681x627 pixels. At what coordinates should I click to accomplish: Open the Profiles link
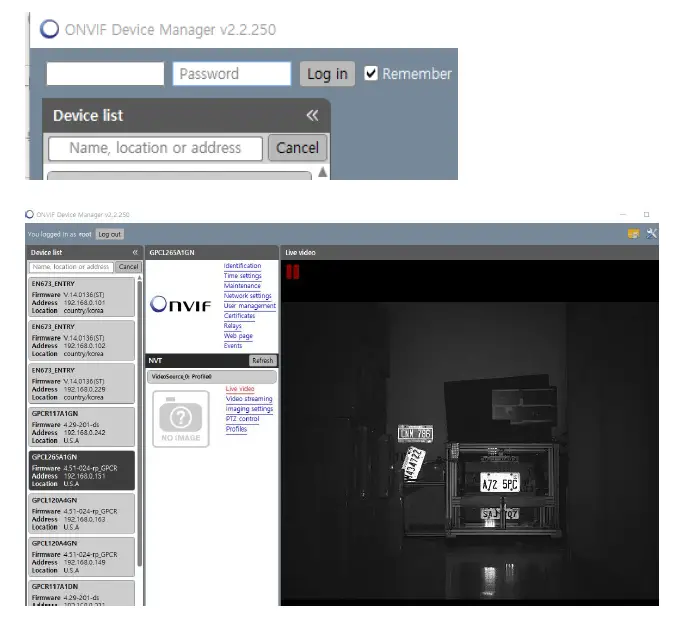click(x=236, y=429)
